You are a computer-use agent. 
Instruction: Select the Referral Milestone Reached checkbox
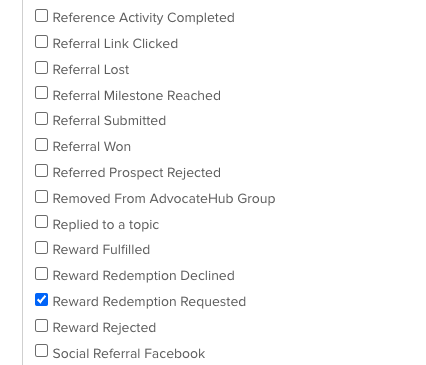41,93
